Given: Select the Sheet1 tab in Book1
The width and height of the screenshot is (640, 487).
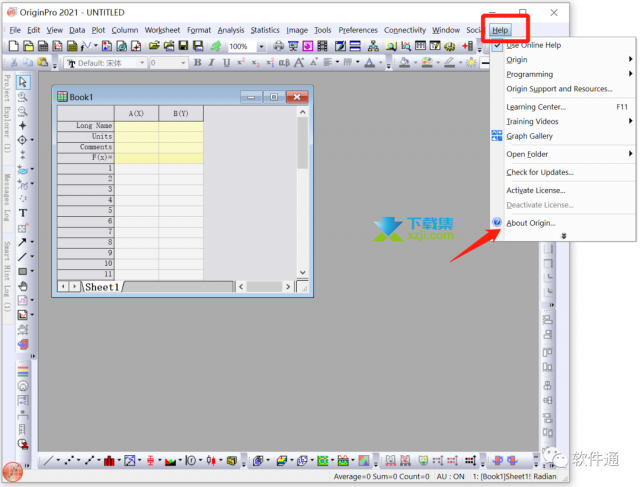Looking at the screenshot, I should 102,287.
